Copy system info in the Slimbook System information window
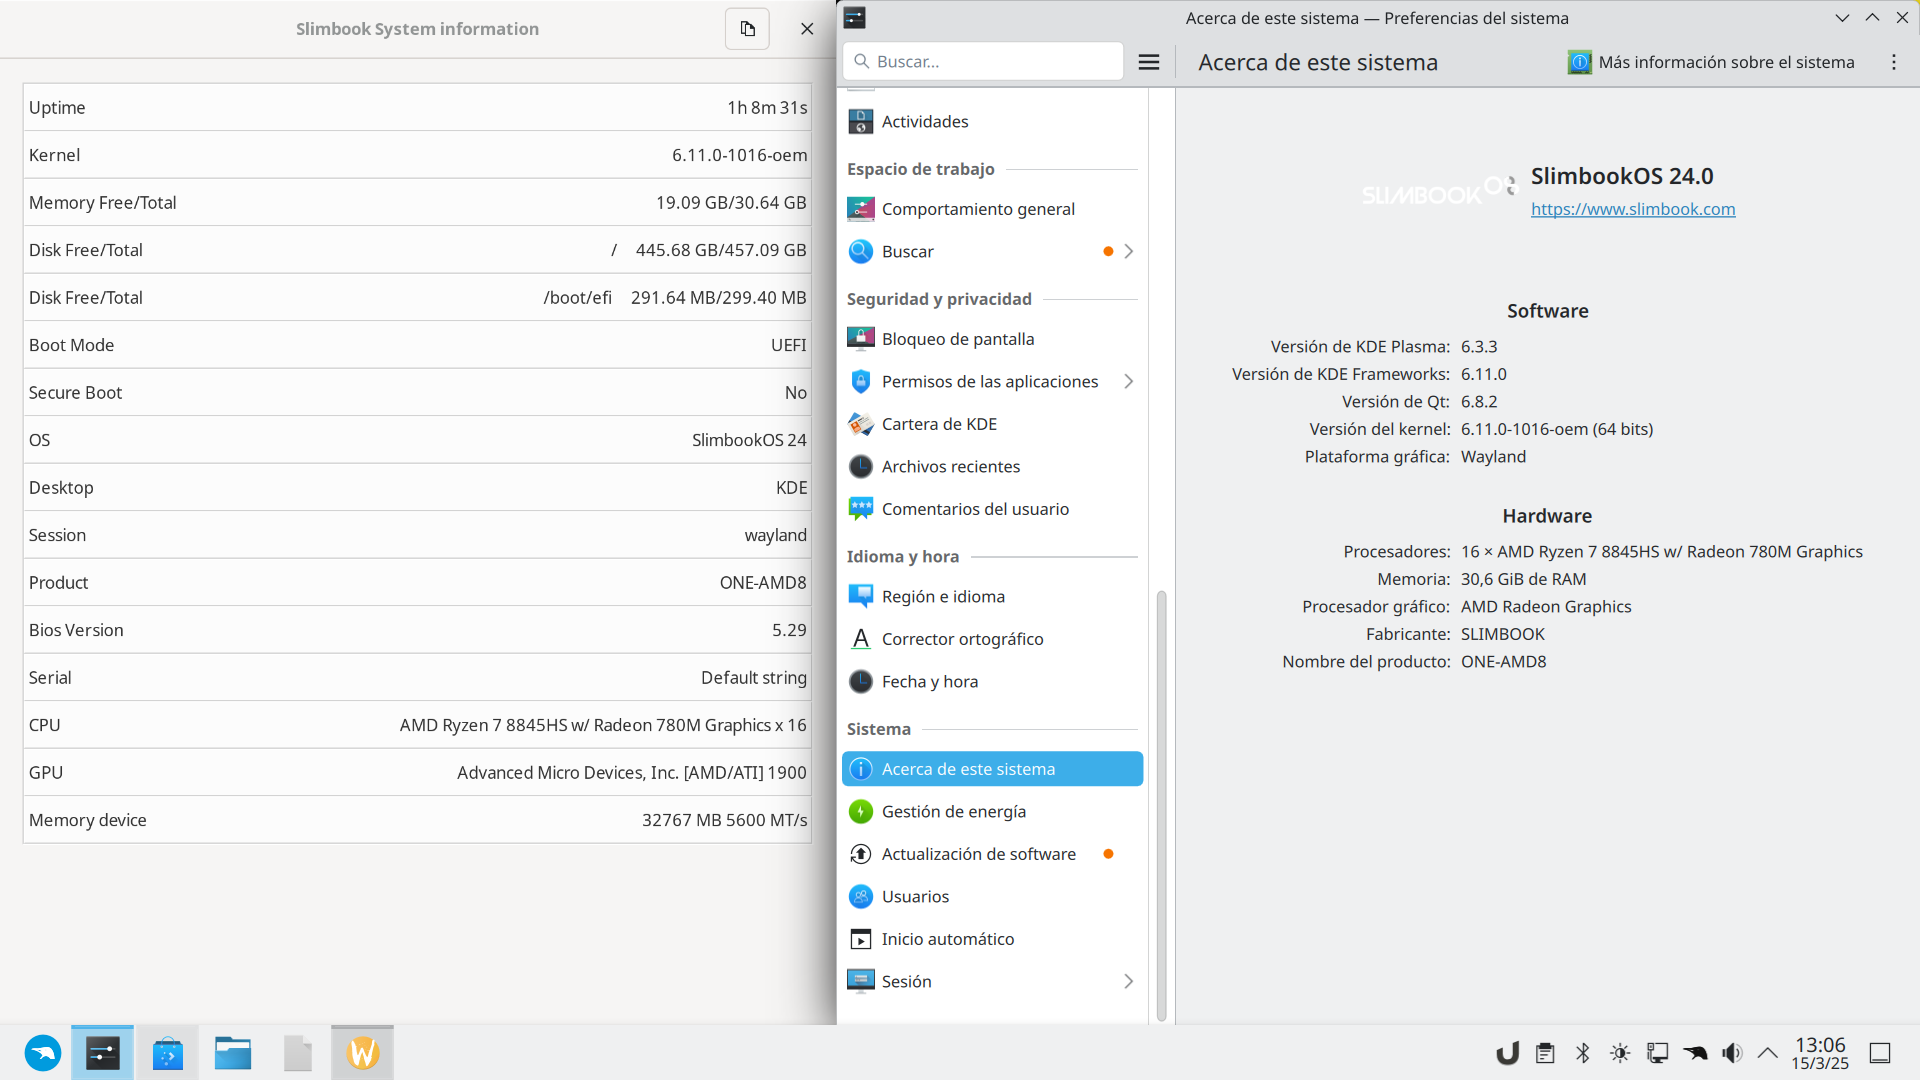 (747, 29)
